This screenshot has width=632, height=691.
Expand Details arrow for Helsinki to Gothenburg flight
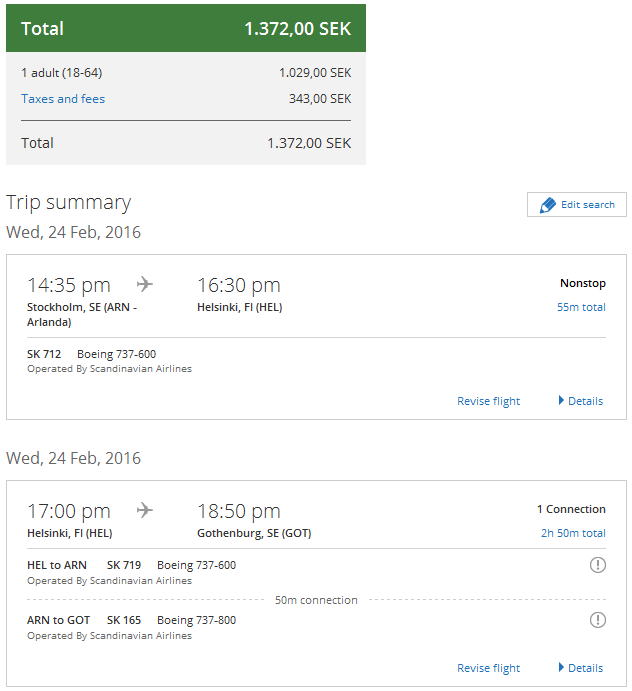coord(562,668)
